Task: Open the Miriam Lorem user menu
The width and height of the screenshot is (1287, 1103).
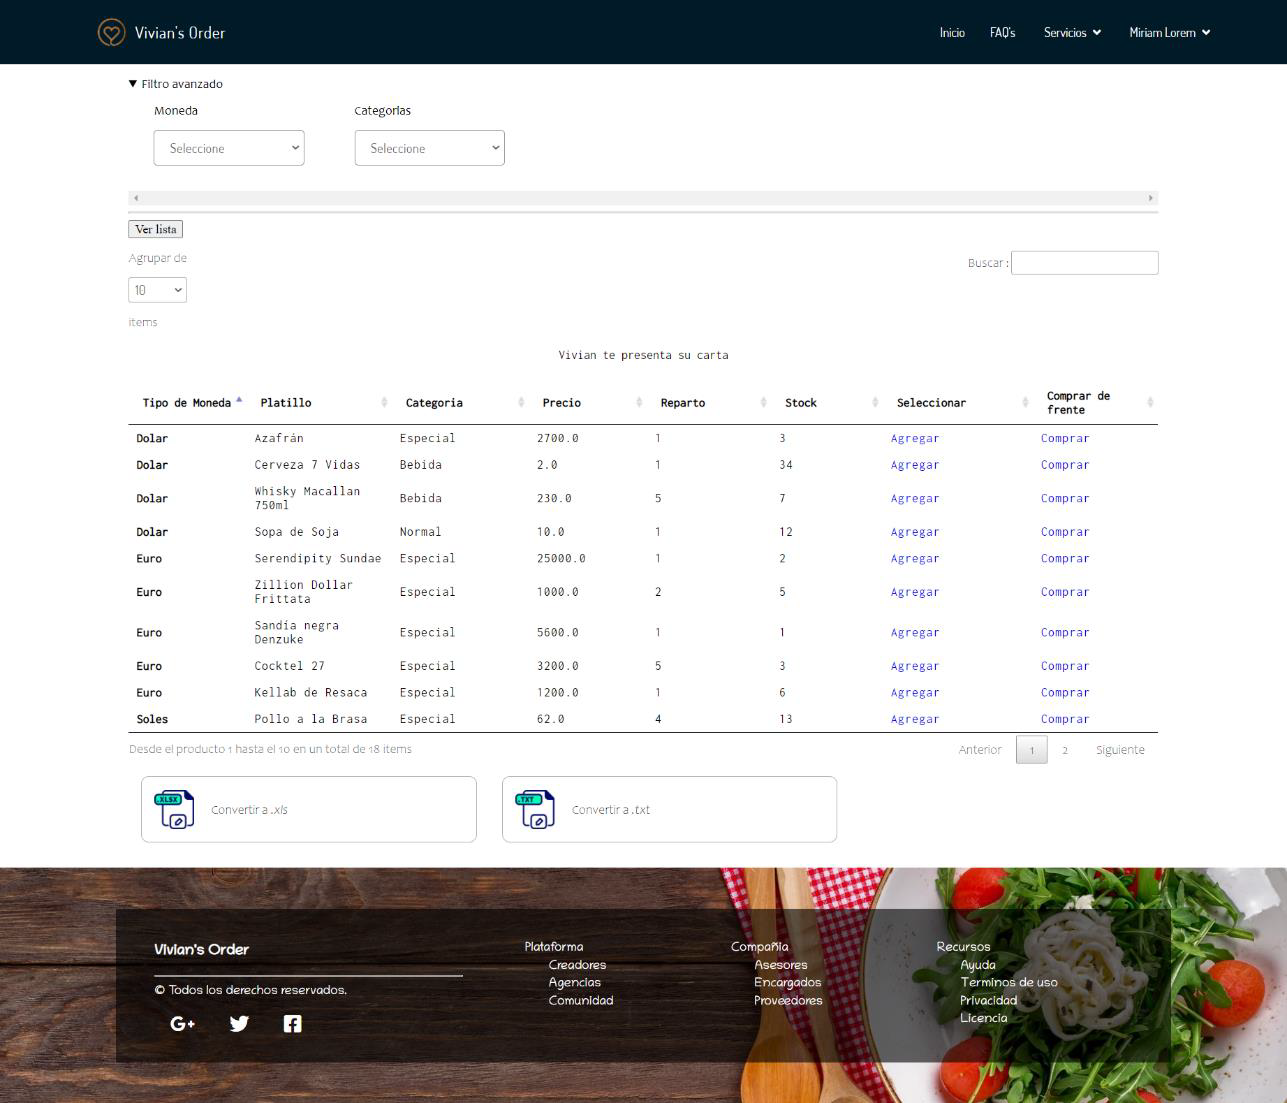Action: point(1169,33)
